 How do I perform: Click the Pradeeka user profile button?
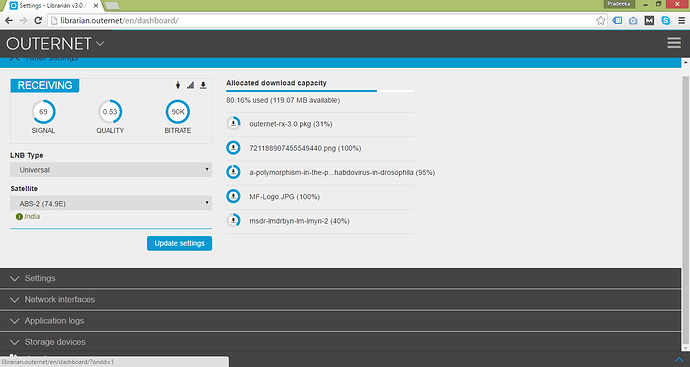click(619, 4)
